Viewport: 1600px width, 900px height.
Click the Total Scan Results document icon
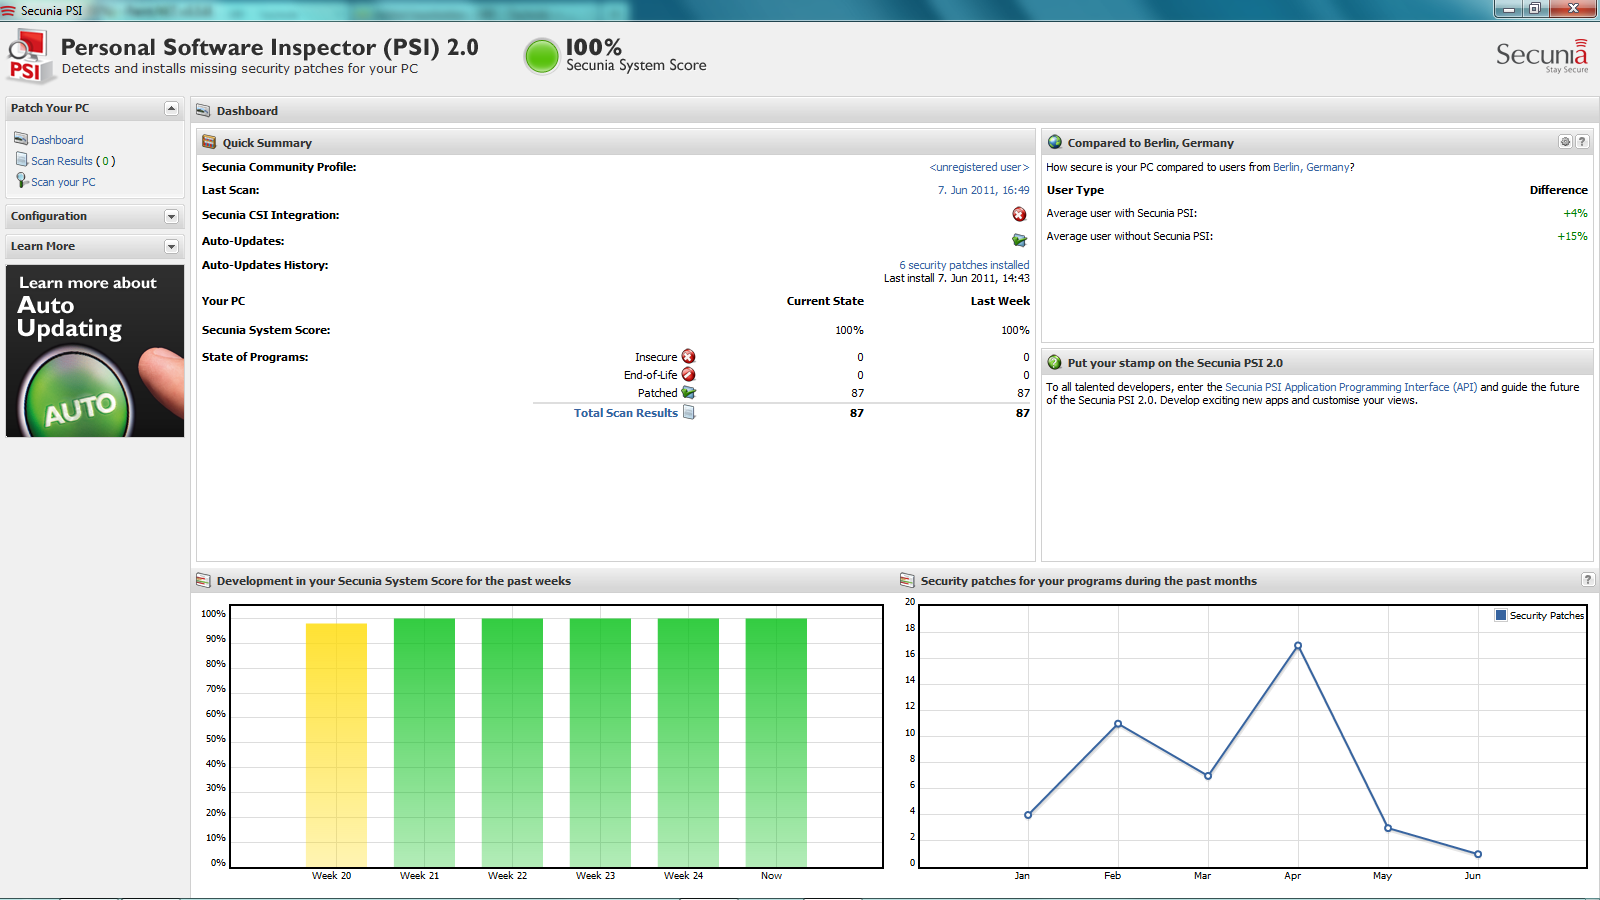pos(689,412)
